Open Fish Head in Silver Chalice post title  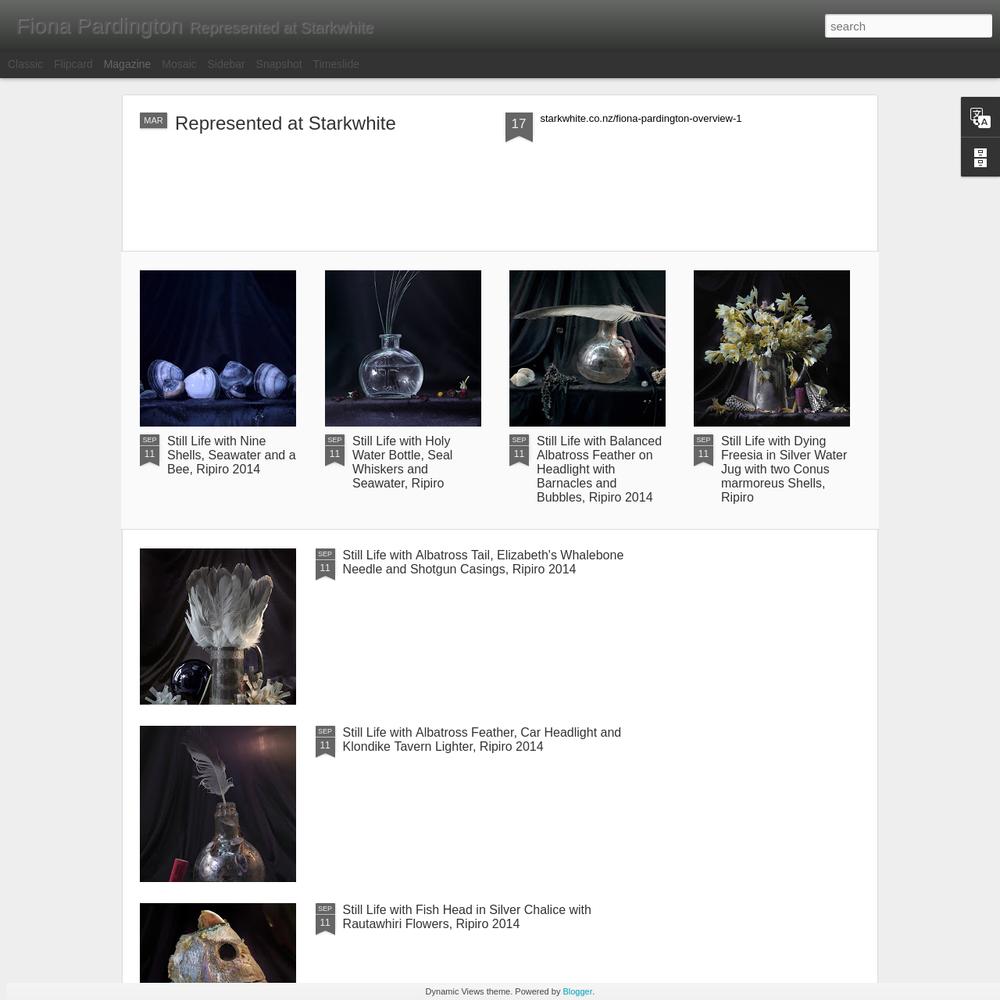point(466,916)
